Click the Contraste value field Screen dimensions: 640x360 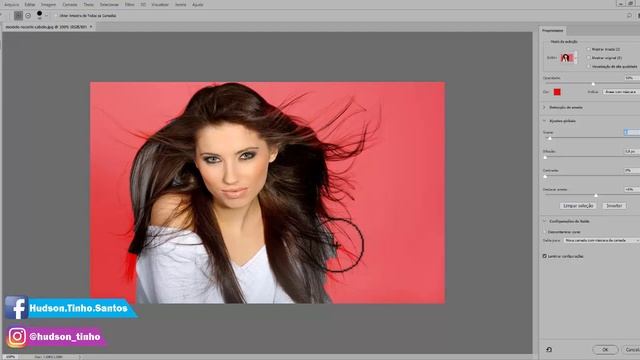pyautogui.click(x=631, y=170)
